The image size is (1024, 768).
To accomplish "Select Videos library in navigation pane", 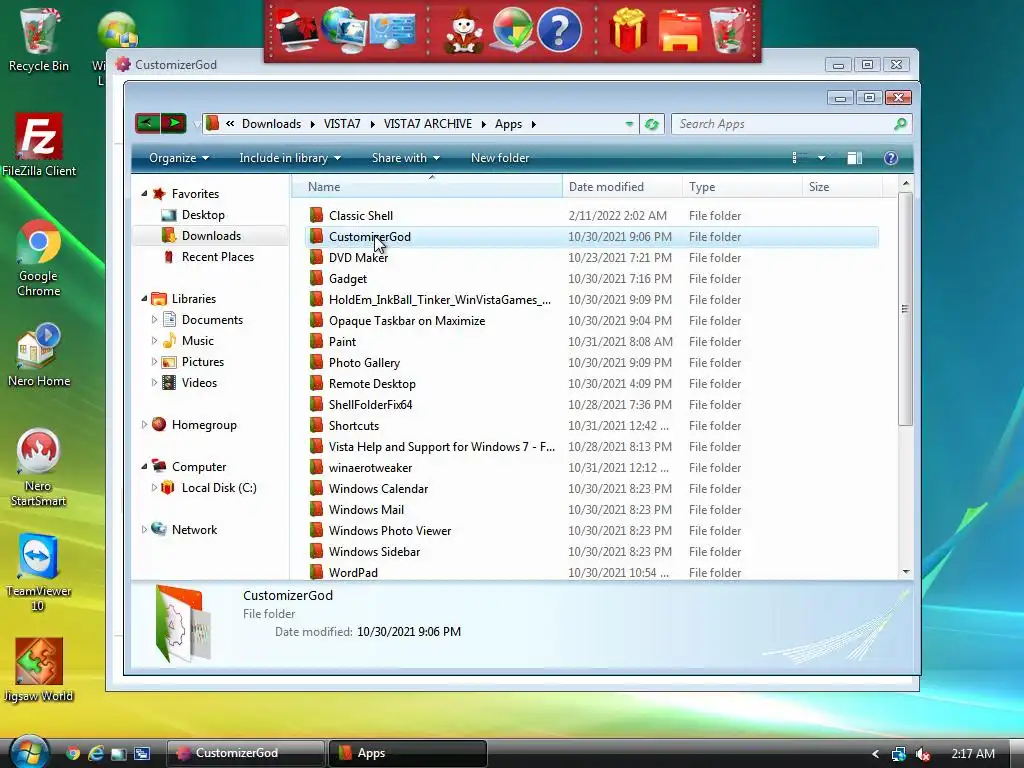I will coord(199,383).
